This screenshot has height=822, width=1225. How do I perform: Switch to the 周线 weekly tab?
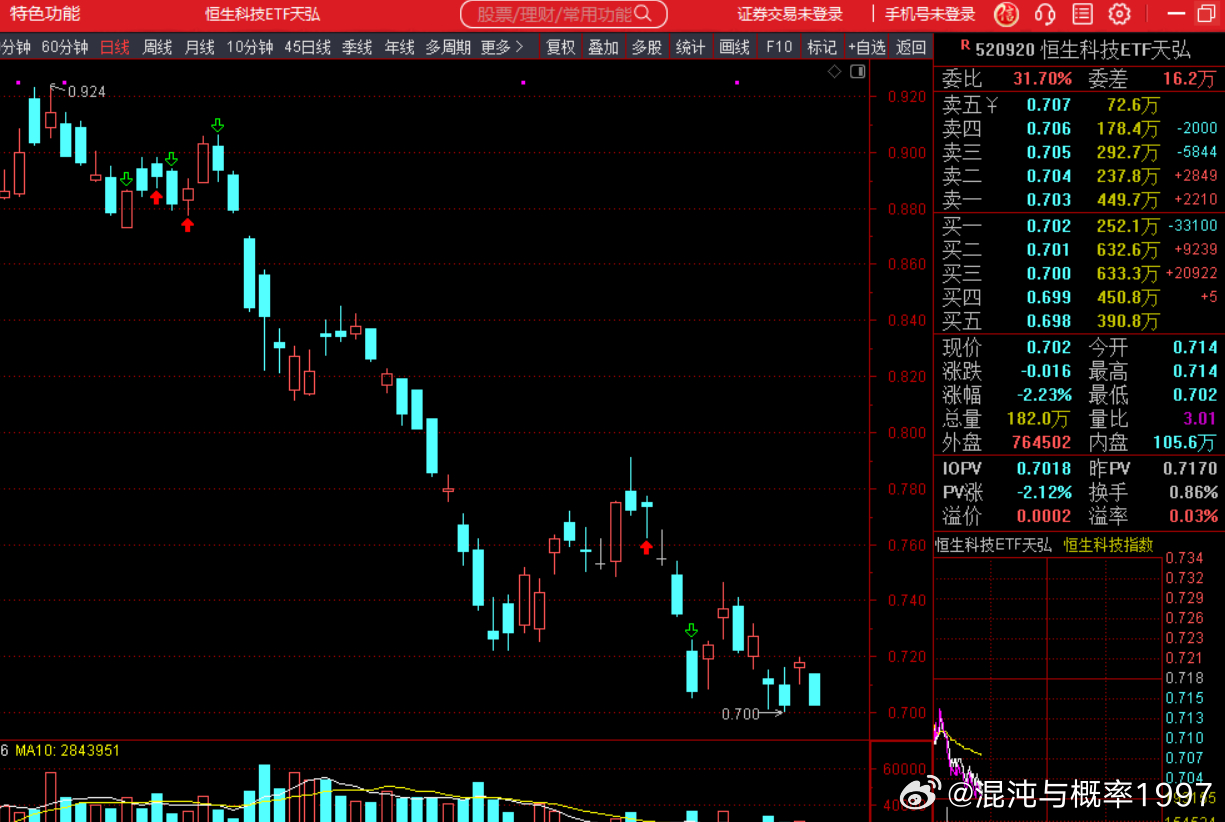click(x=157, y=47)
